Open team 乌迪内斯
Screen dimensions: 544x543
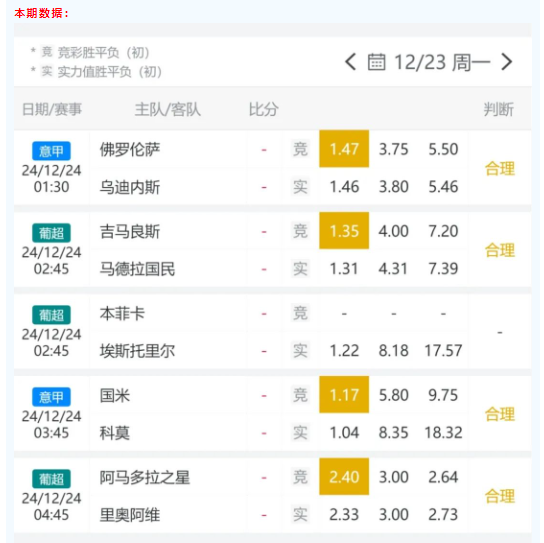130,187
